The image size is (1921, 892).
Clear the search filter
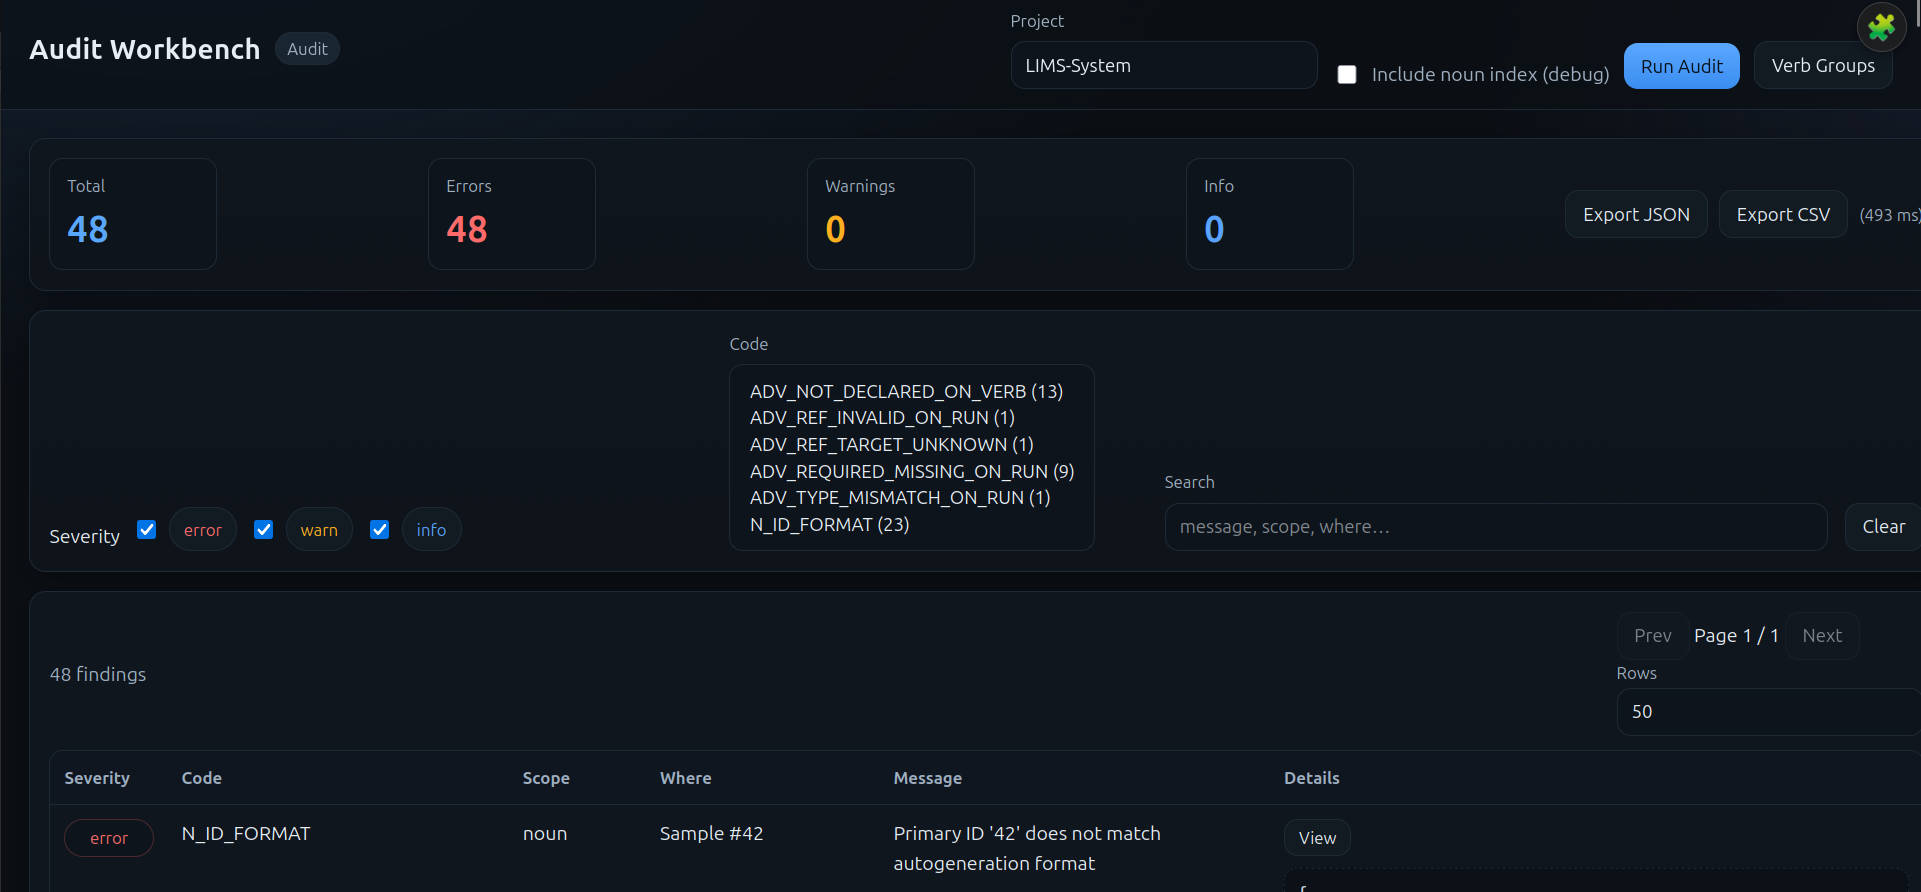tap(1883, 527)
